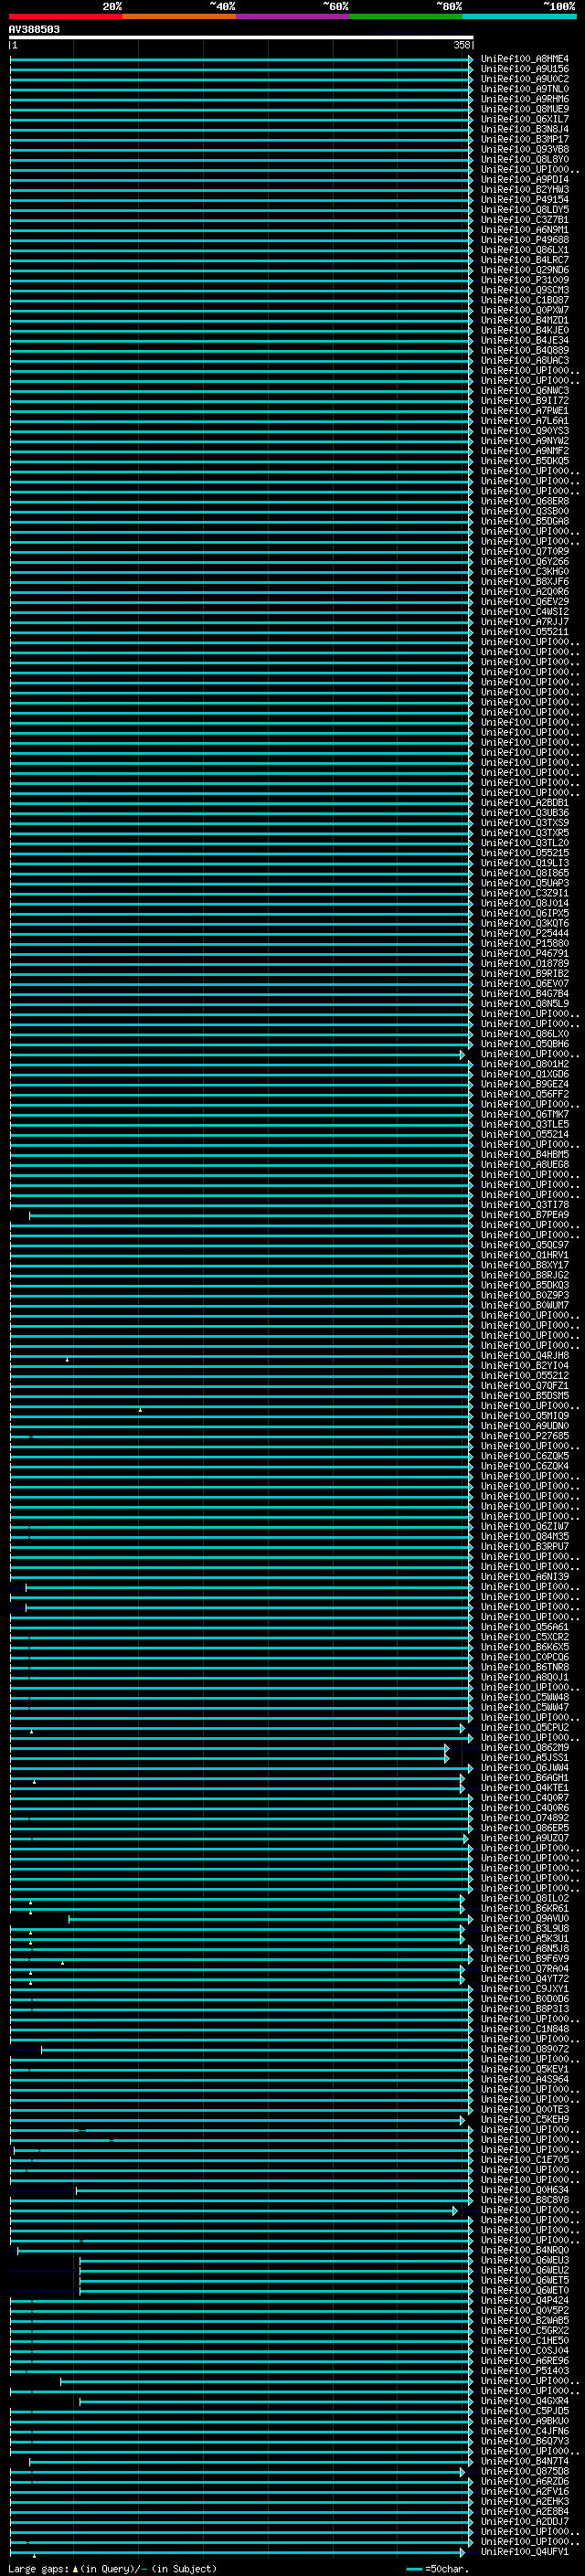
Task: Select alignment label UniRef100_A5JSS1
Action: 525,1758
